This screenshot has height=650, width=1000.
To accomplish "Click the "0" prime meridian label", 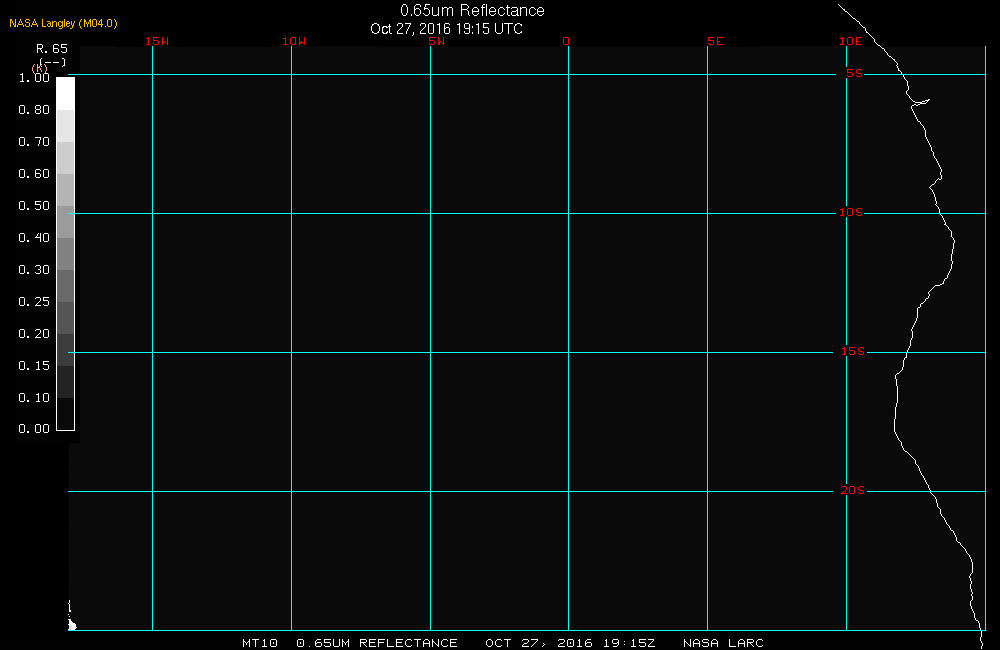I will [x=566, y=41].
